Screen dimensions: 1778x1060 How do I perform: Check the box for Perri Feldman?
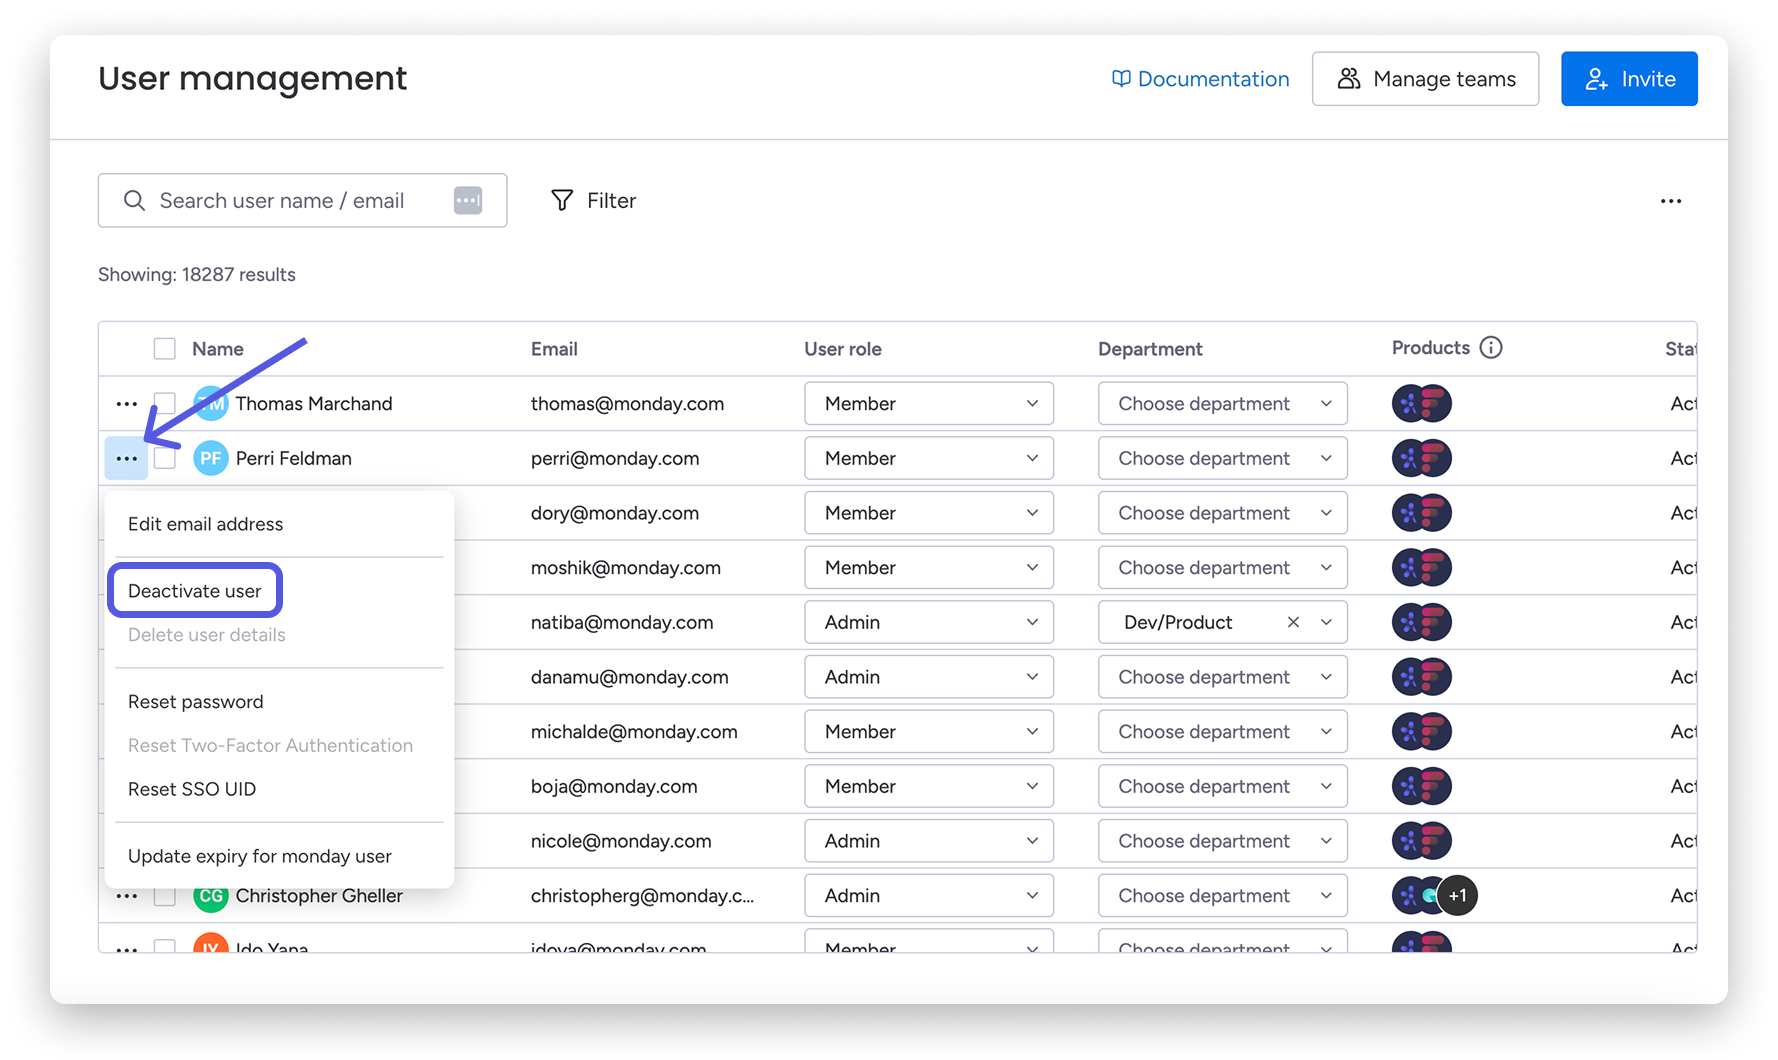(165, 459)
